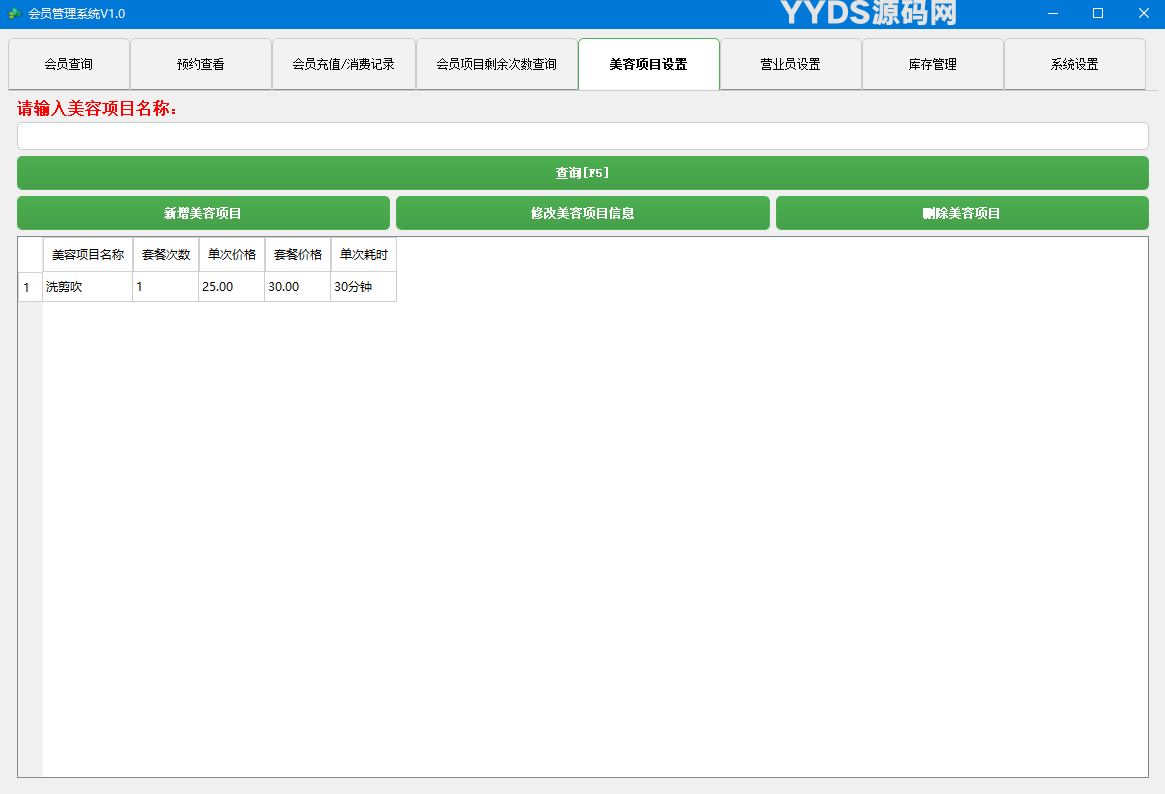
Task: Open the 库存管理 tab
Action: coord(932,63)
